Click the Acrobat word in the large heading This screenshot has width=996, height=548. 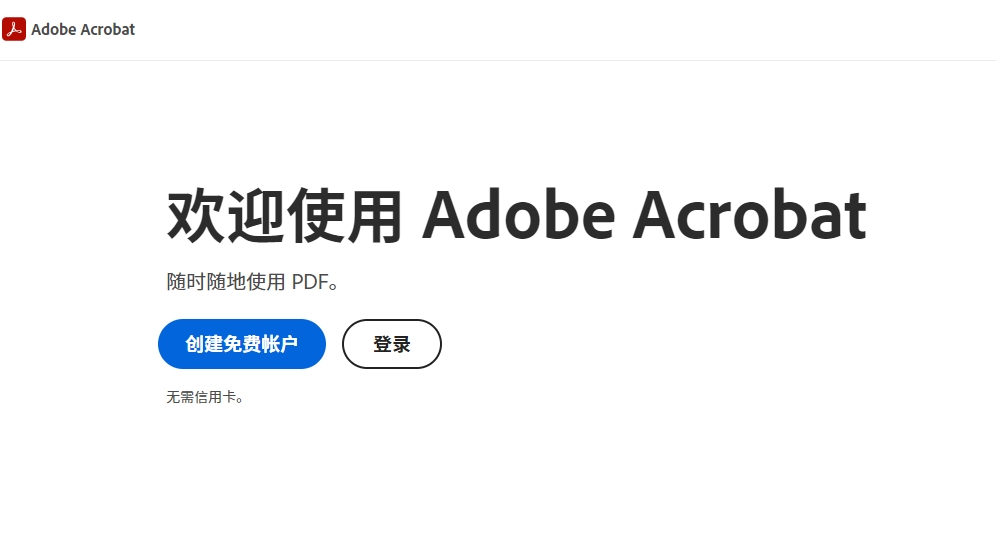(x=750, y=215)
